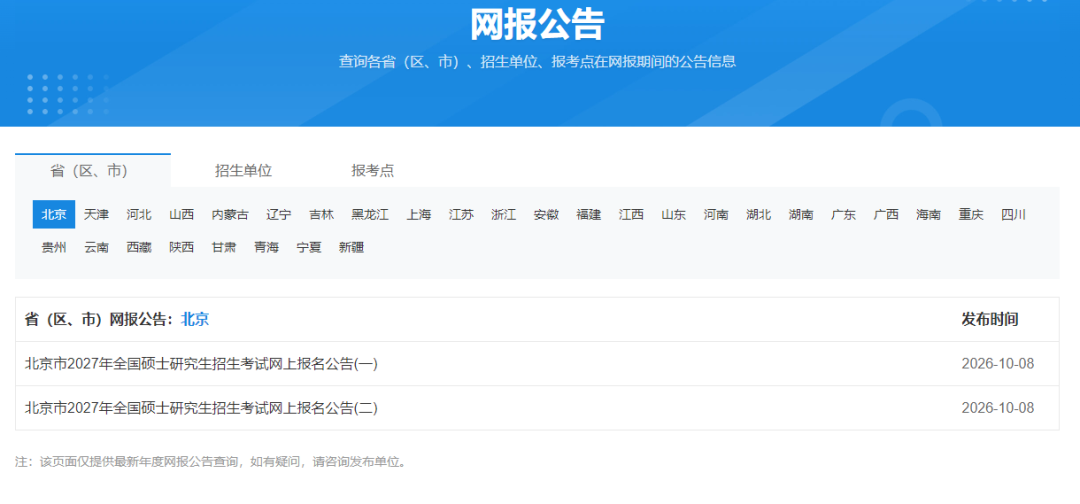Select 宁夏 region

click(309, 248)
